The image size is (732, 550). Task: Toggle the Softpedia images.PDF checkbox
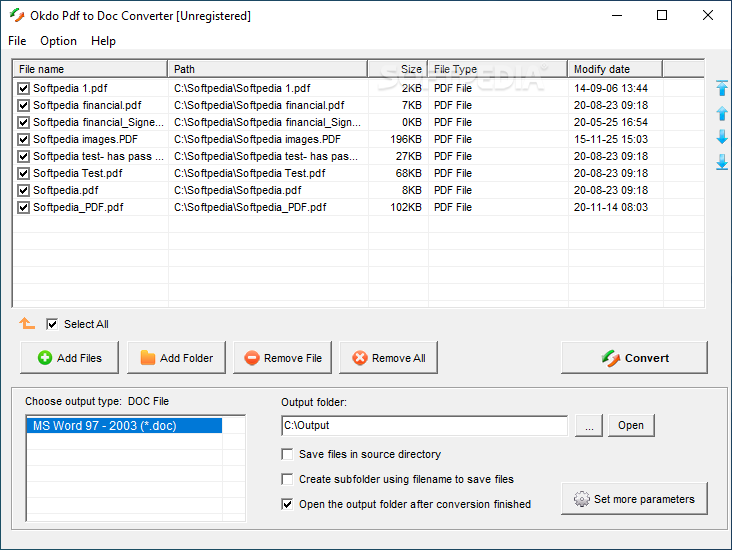[x=23, y=139]
